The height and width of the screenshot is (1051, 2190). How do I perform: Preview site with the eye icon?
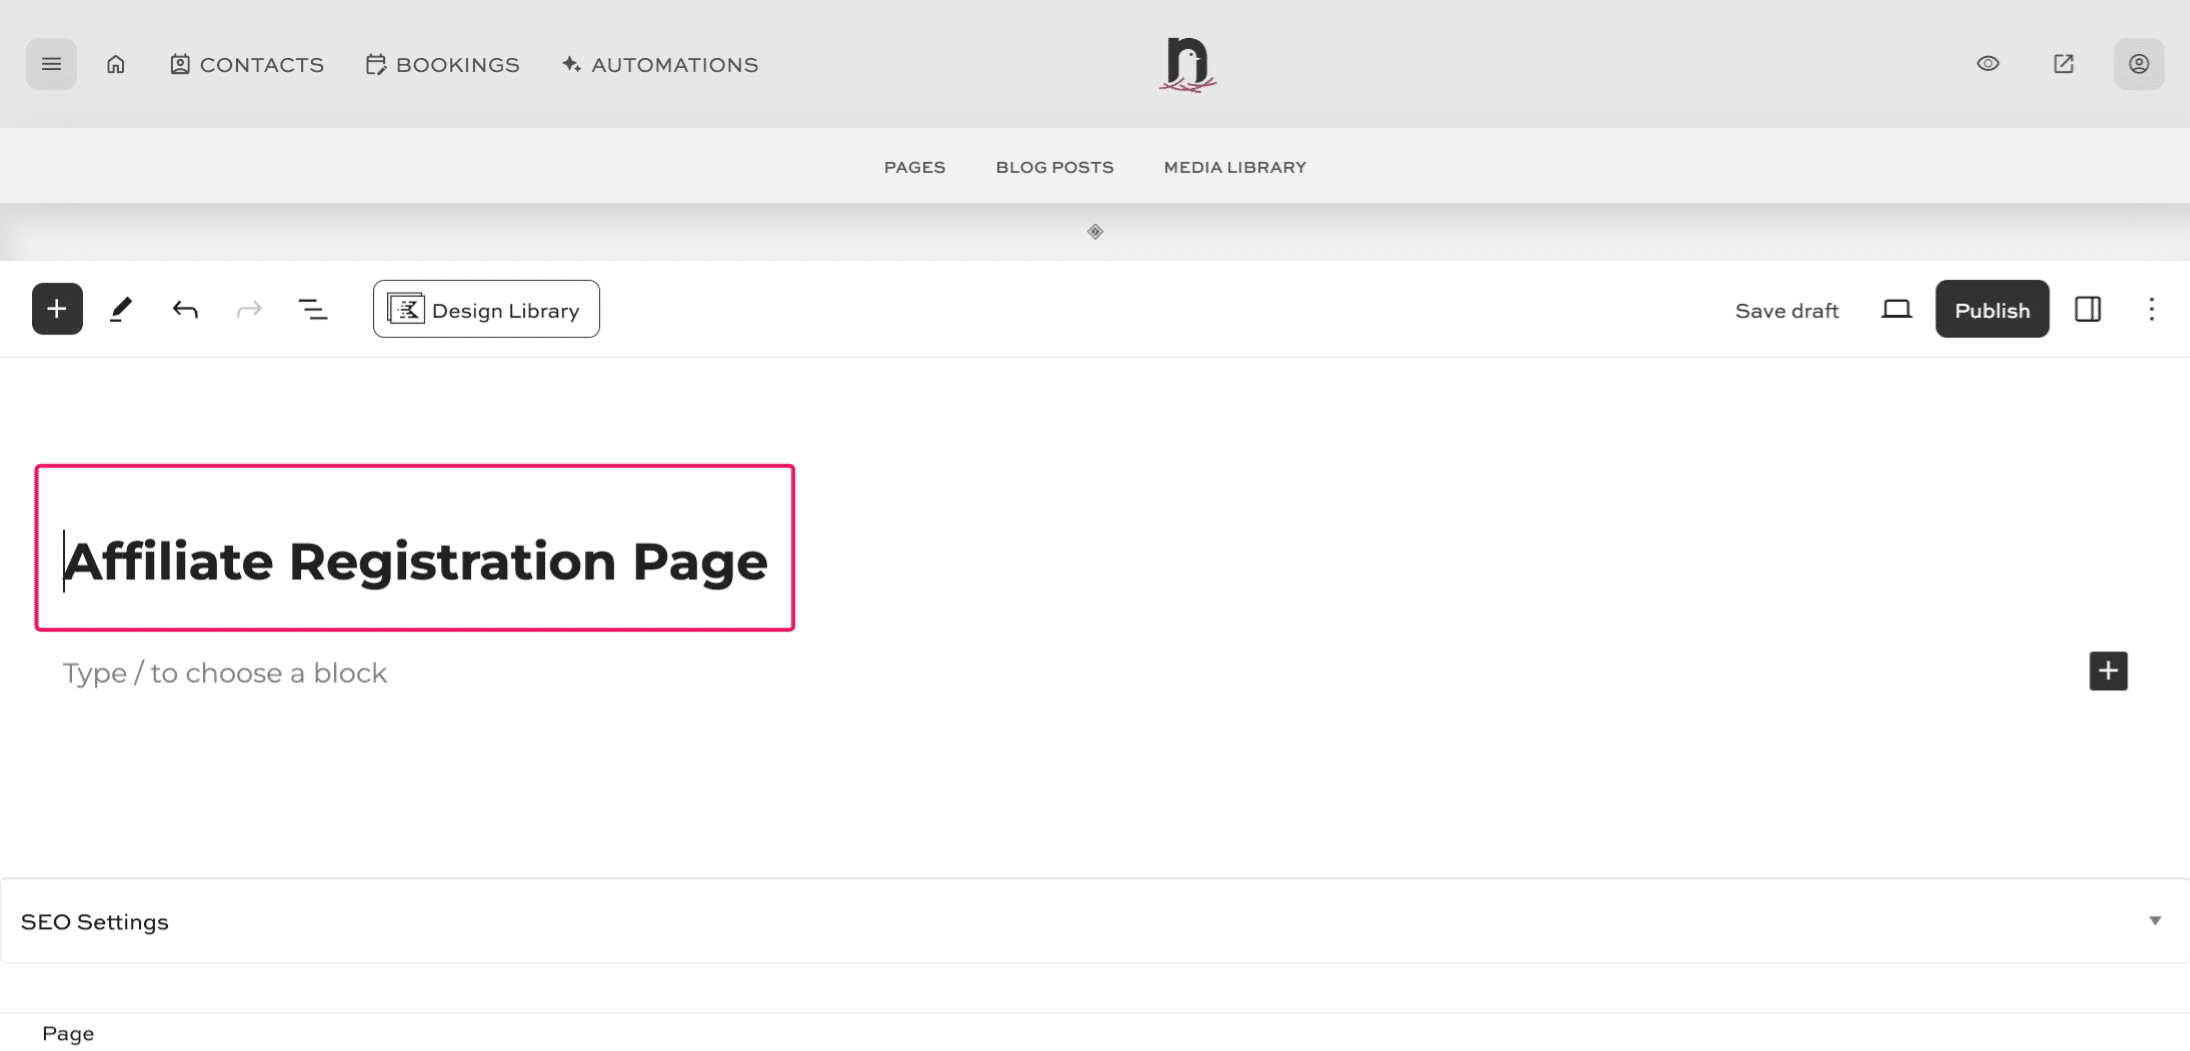tap(1988, 64)
